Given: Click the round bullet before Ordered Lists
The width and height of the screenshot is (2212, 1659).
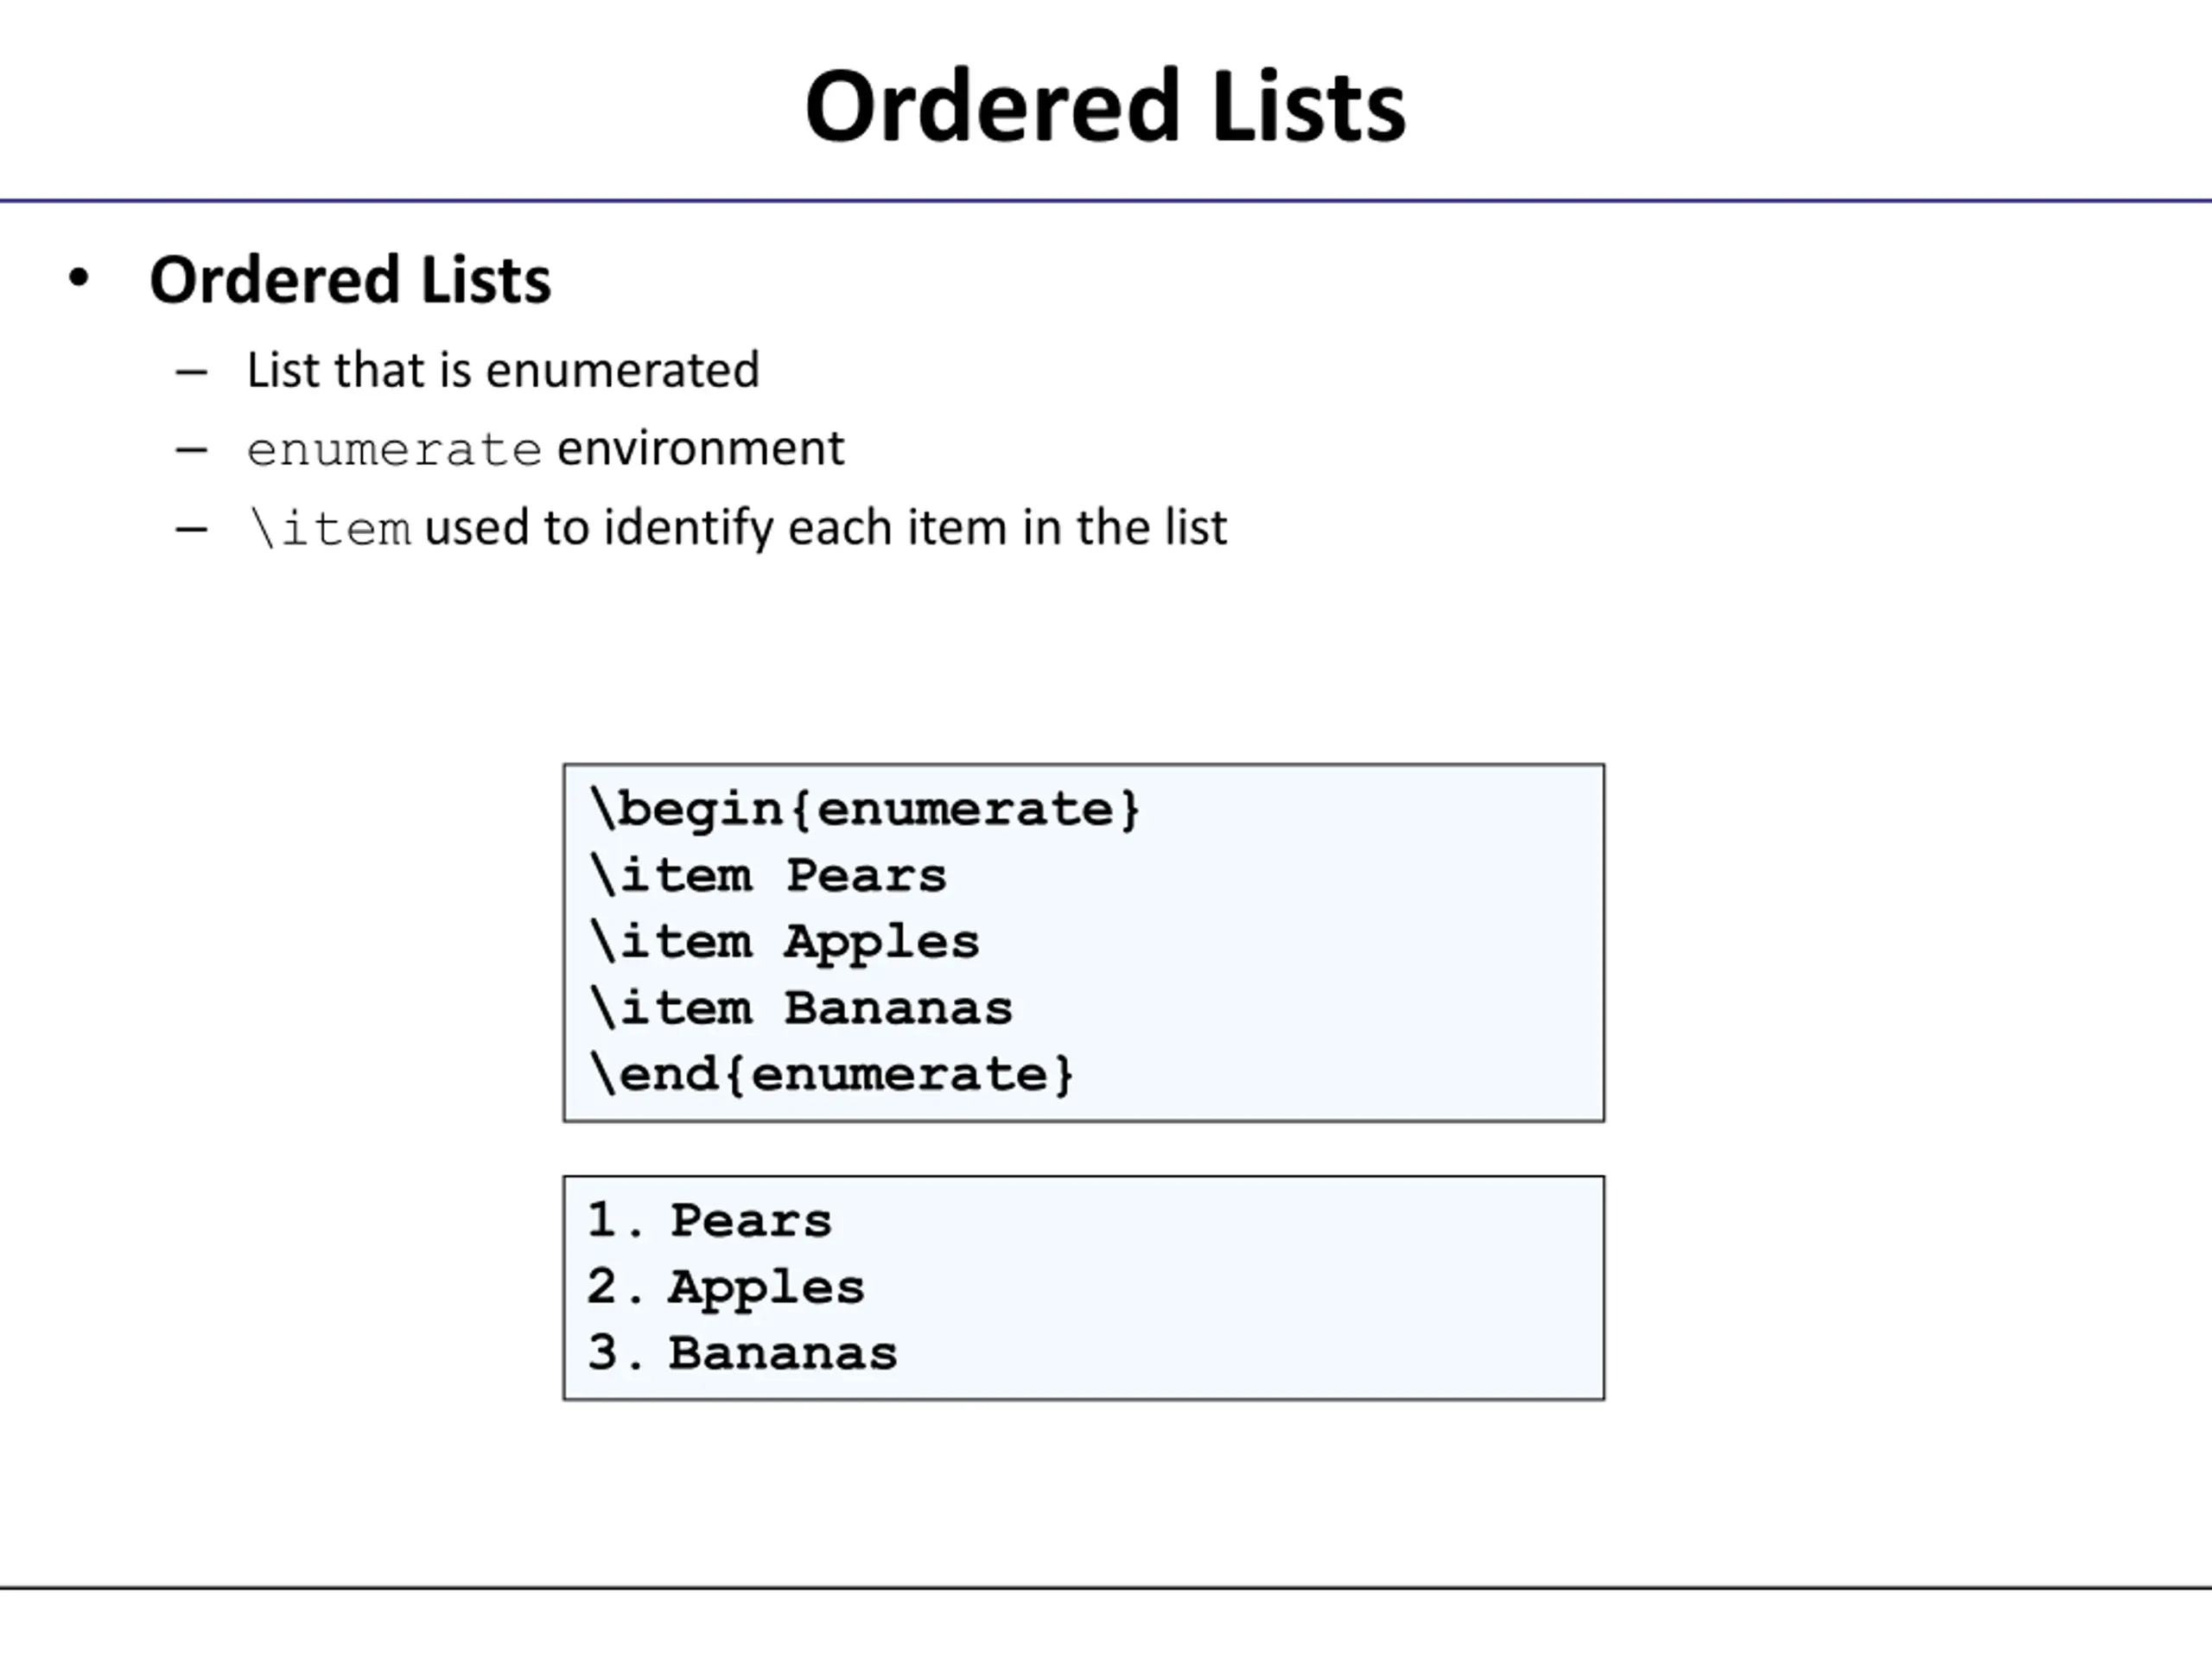Looking at the screenshot, I should (79, 278).
